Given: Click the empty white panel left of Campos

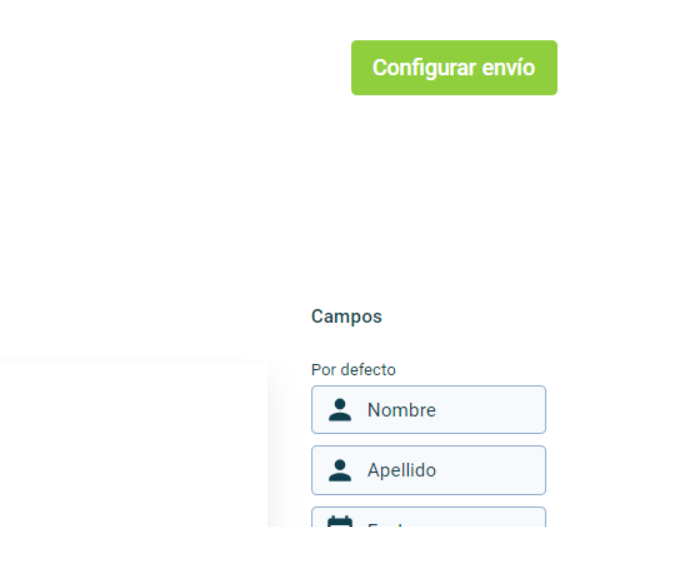Looking at the screenshot, I should click(x=134, y=445).
